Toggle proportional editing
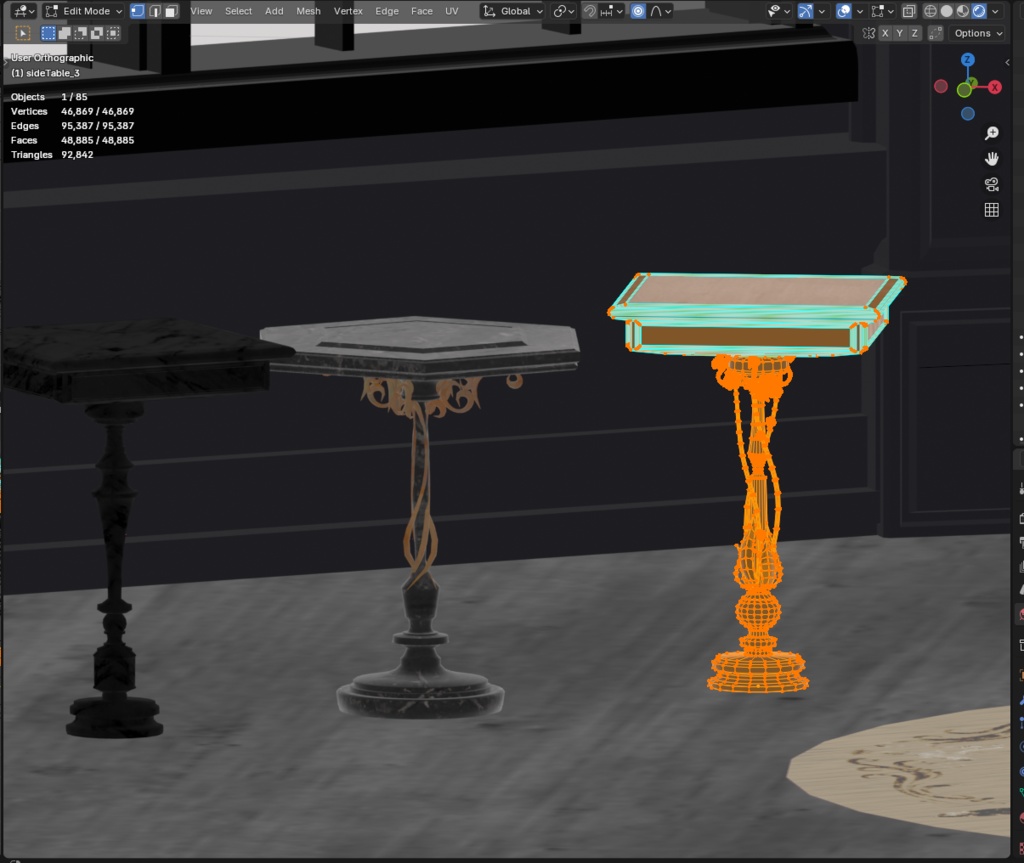This screenshot has width=1024, height=863. coord(638,11)
